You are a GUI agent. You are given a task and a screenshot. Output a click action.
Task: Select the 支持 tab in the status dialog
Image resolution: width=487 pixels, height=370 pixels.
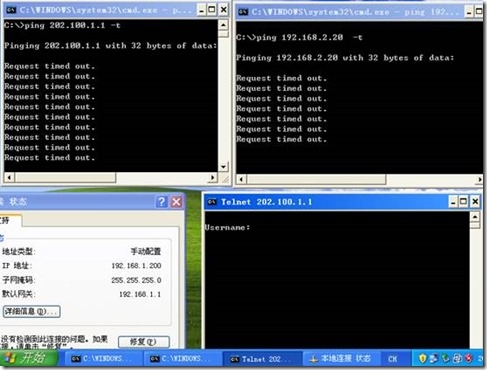(x=10, y=220)
